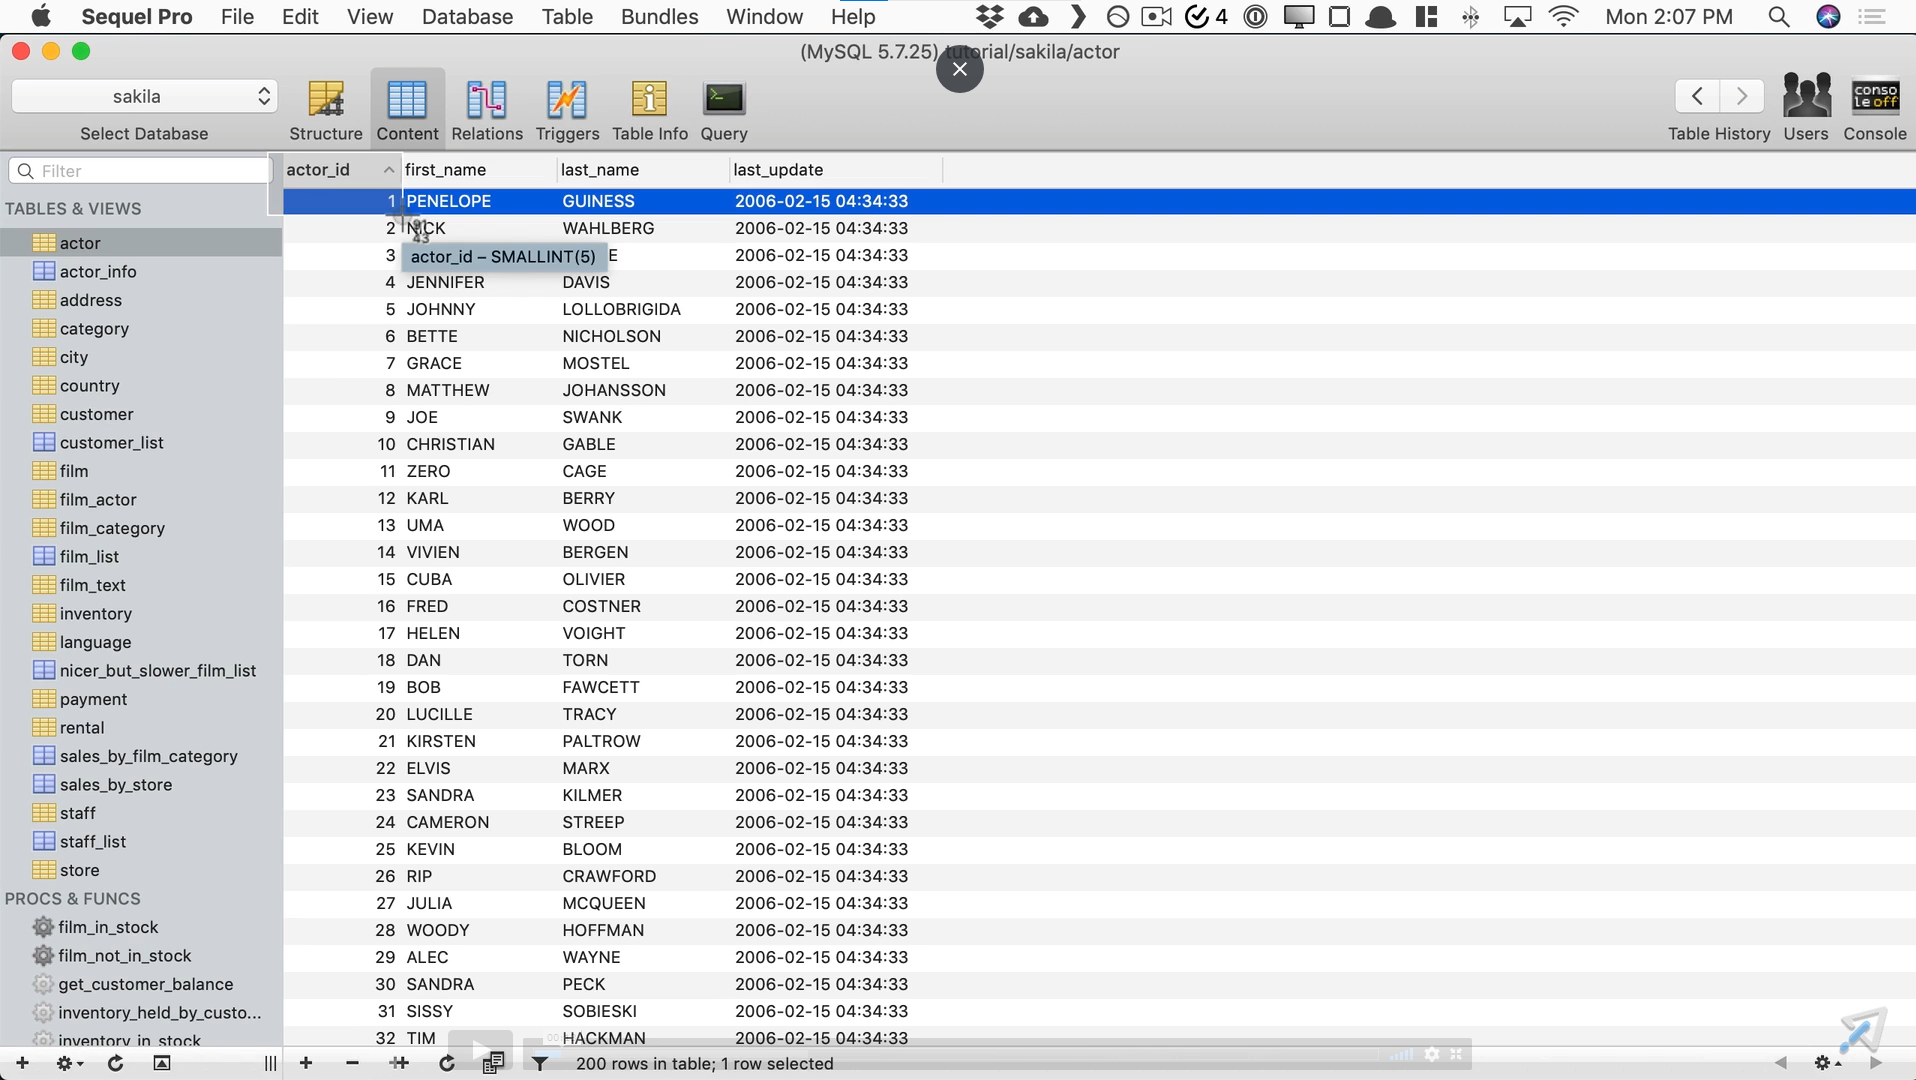This screenshot has width=1916, height=1080.
Task: Reload the actor table contents
Action: [x=446, y=1063]
